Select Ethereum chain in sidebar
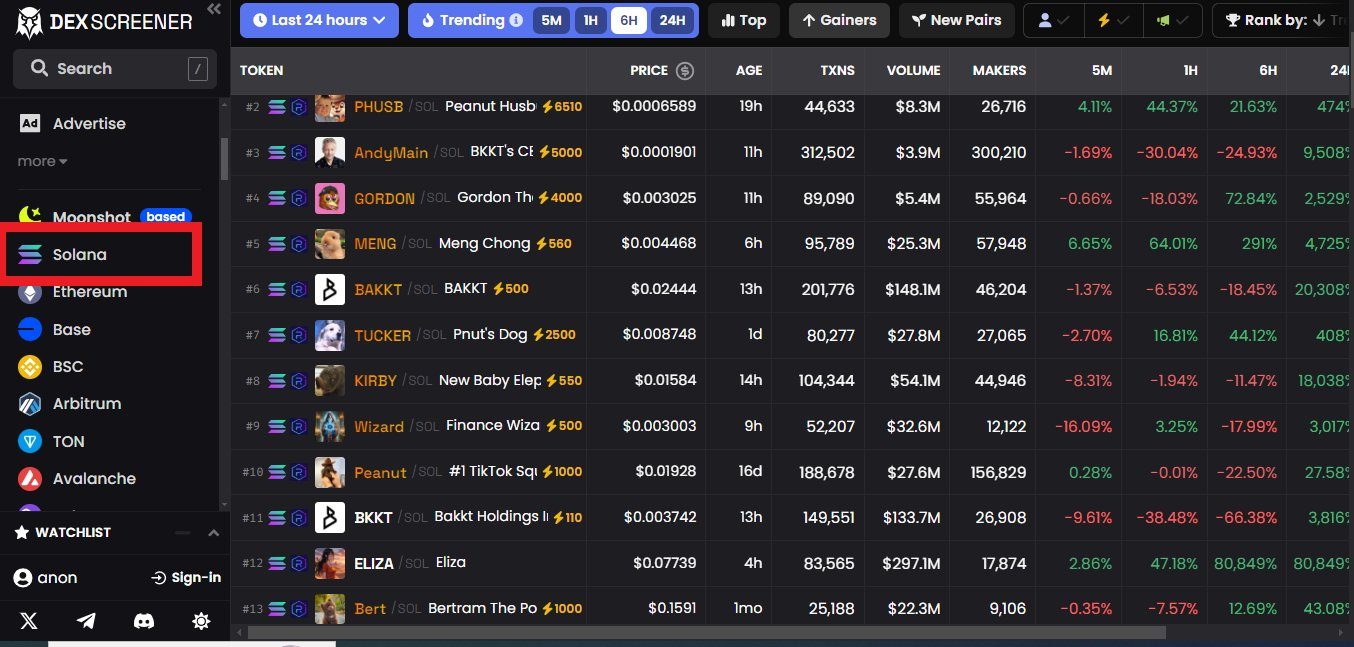The height and width of the screenshot is (647, 1354). point(73,292)
